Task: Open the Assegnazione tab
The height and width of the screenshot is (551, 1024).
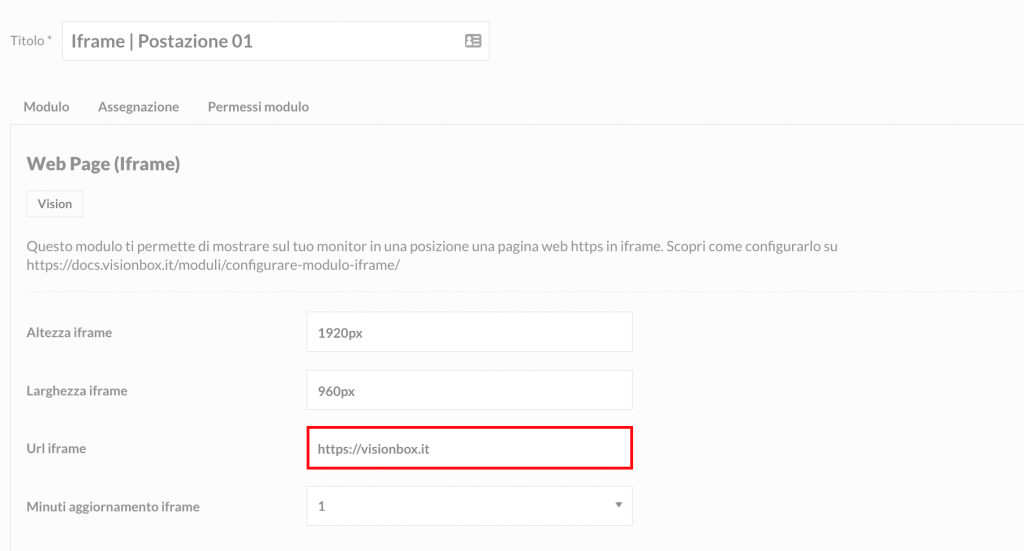Action: tap(138, 106)
